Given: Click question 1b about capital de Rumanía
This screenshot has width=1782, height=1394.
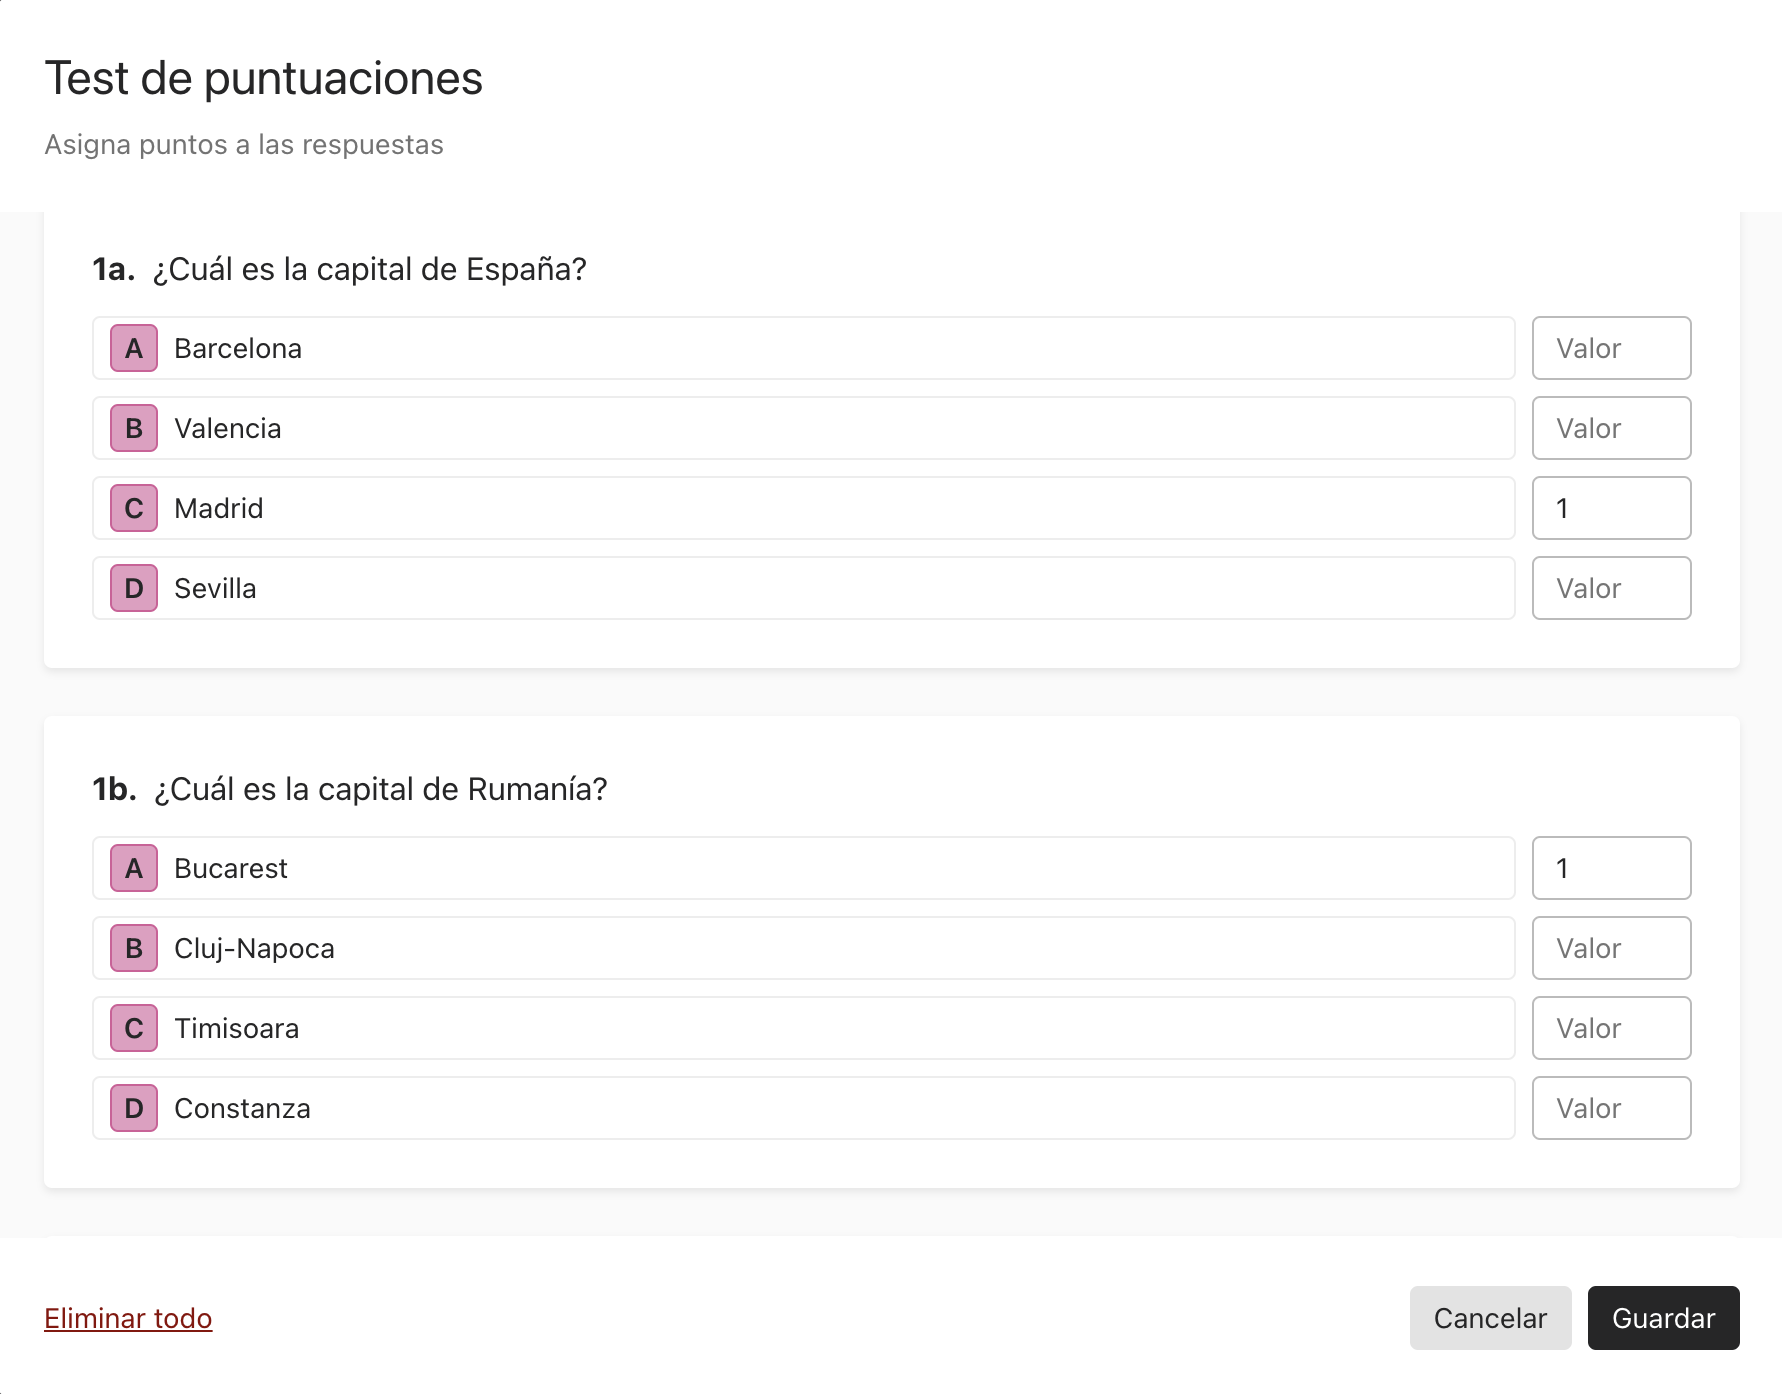Looking at the screenshot, I should (350, 789).
